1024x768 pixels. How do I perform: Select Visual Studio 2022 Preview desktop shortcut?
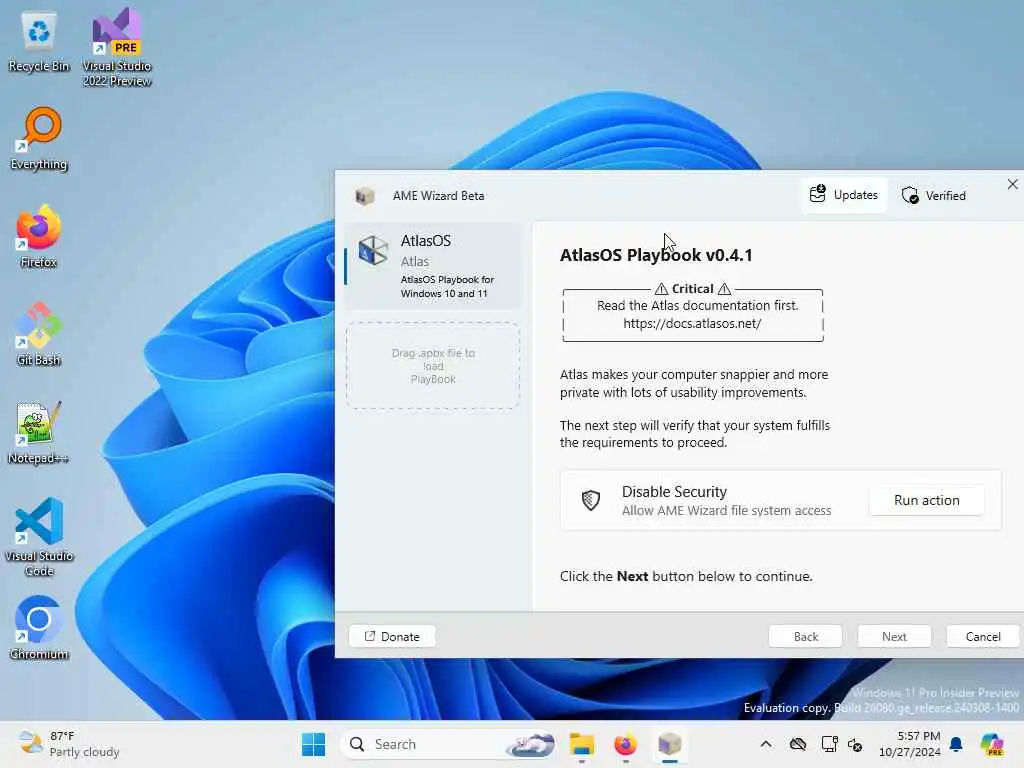pos(117,47)
